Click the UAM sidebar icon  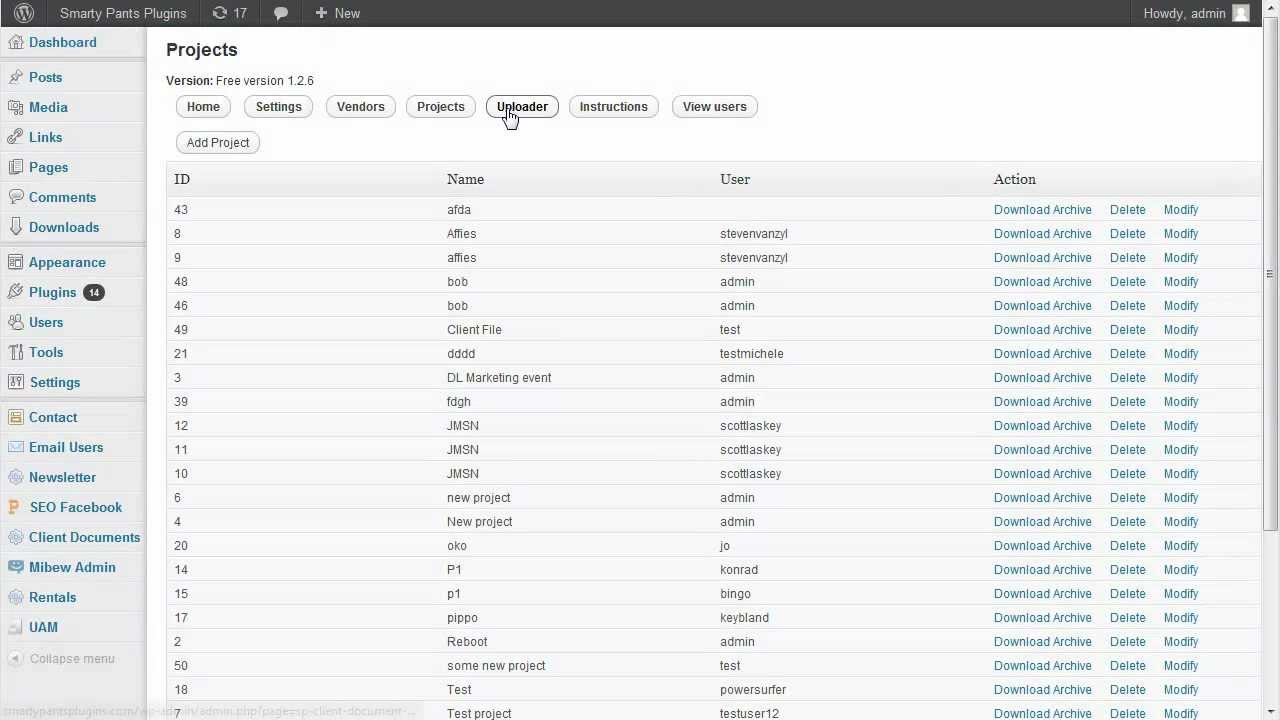coord(15,627)
